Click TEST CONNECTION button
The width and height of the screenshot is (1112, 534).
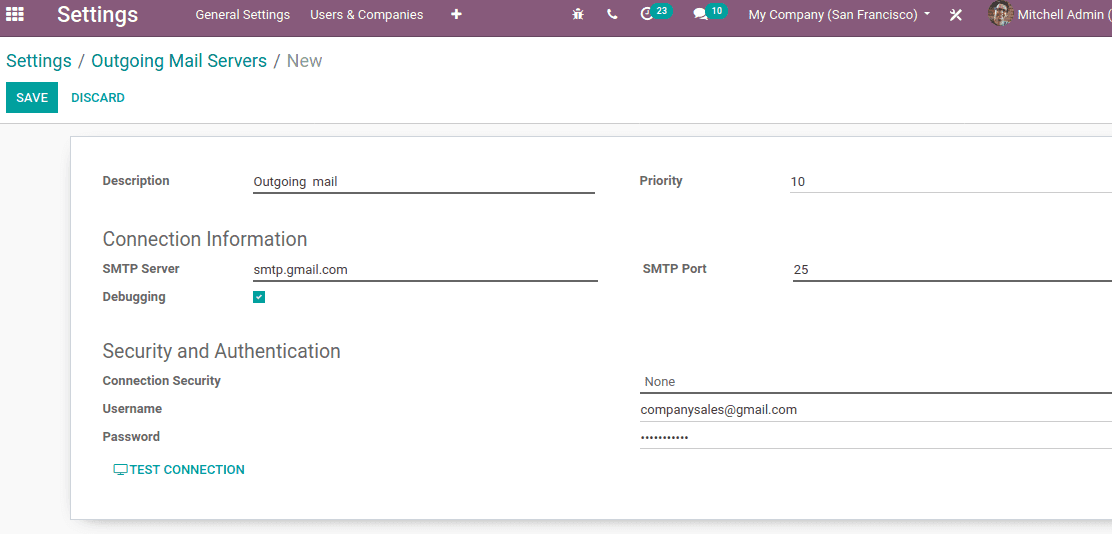pos(179,469)
